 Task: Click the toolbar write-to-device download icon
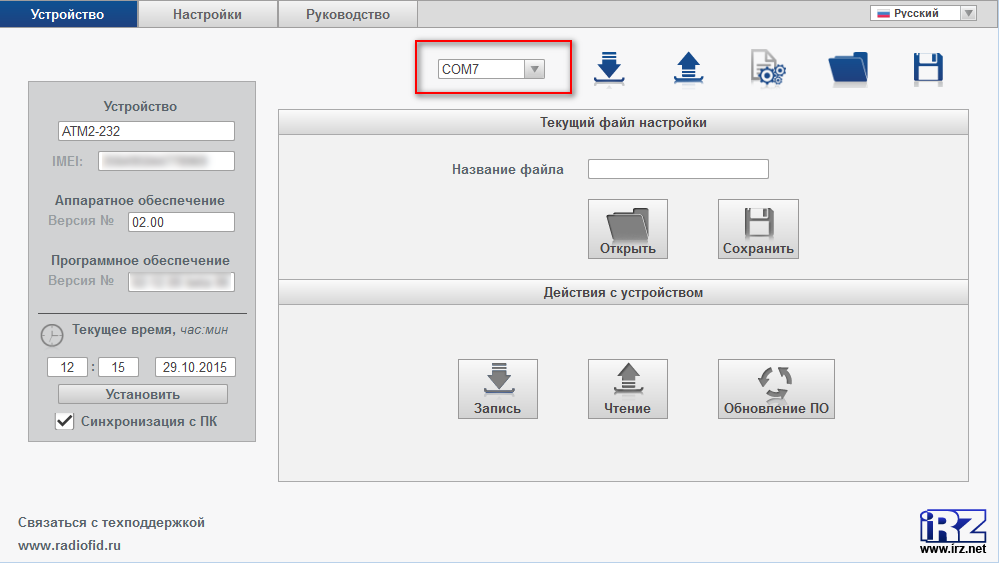[608, 67]
